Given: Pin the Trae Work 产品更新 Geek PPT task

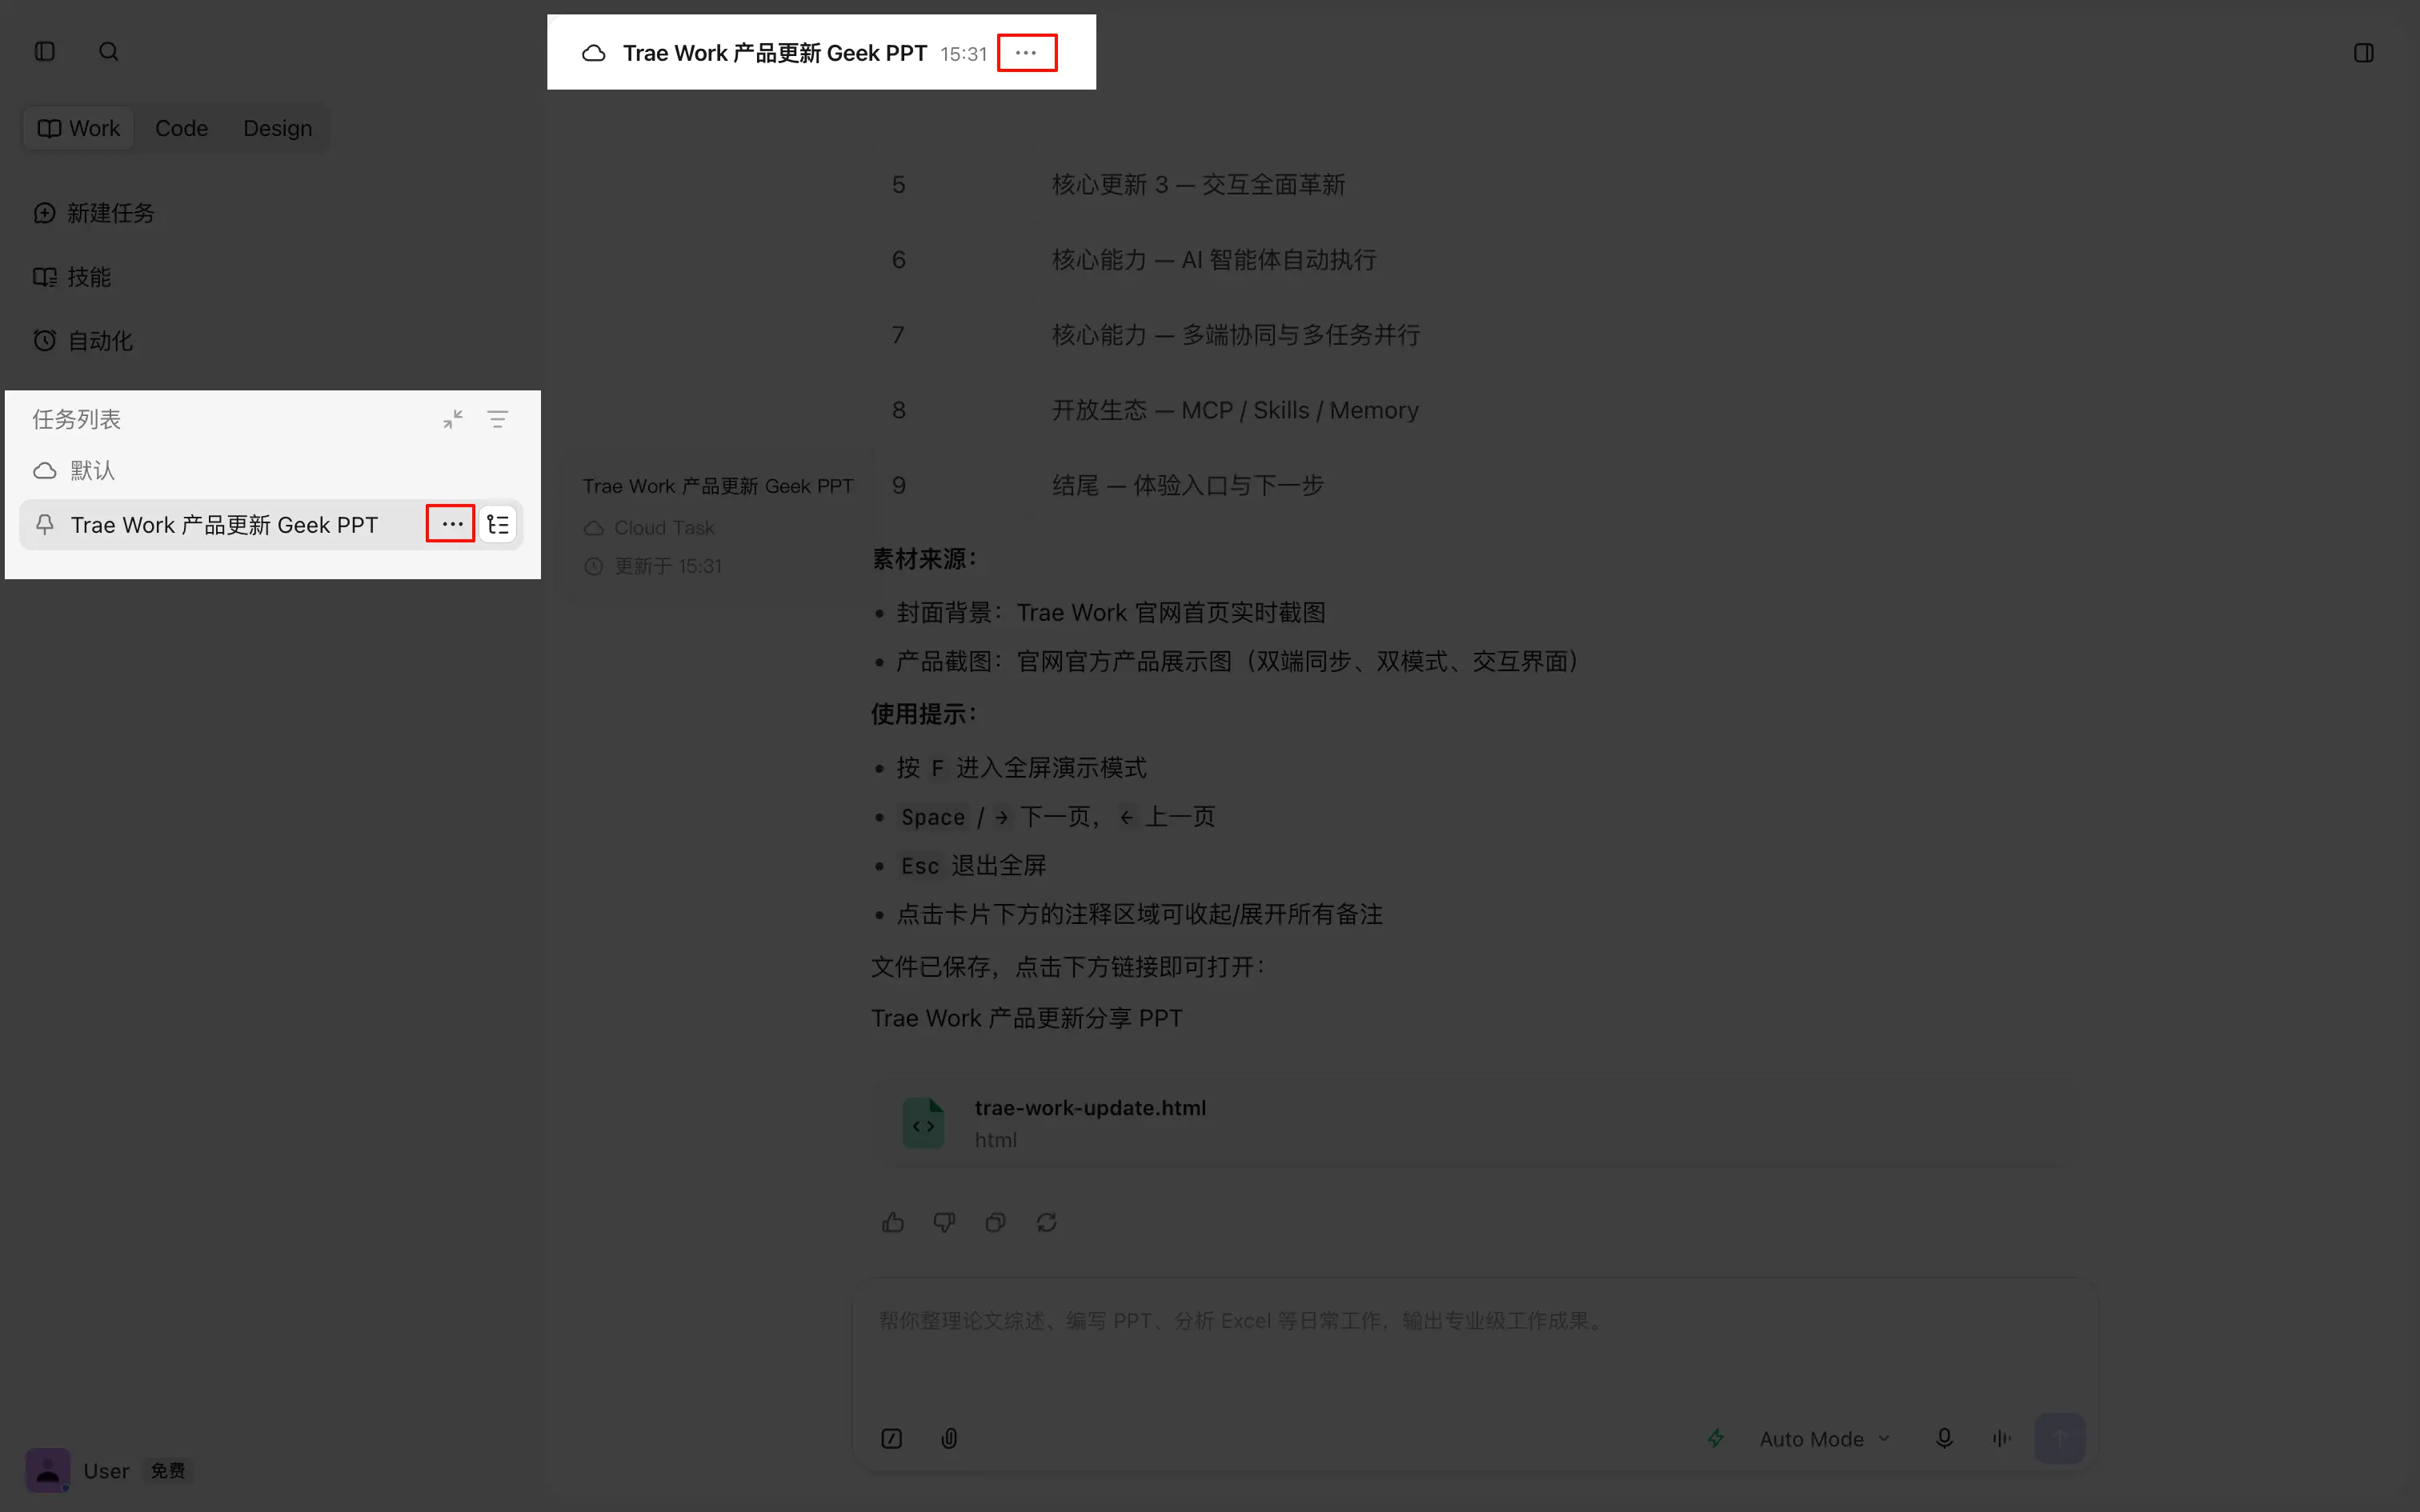Looking at the screenshot, I should tap(45, 525).
